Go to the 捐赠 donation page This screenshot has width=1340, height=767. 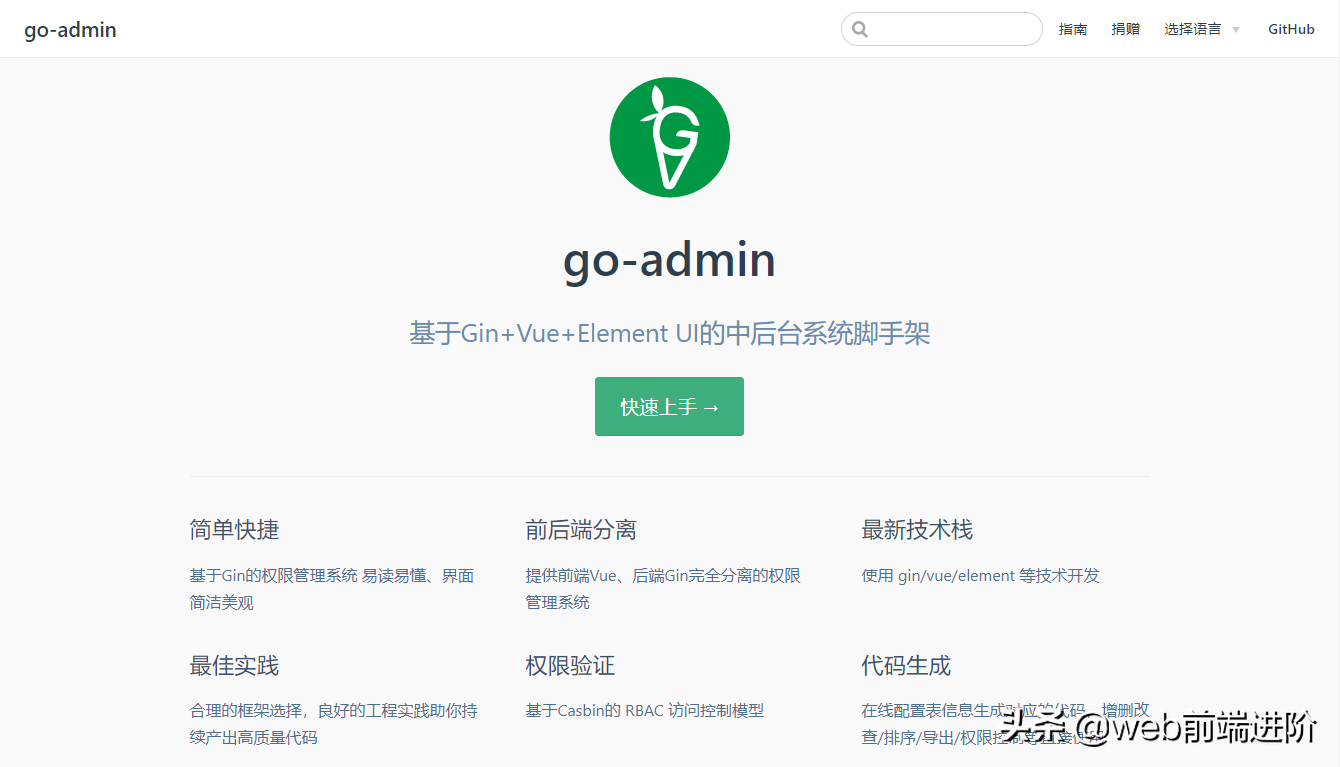click(1126, 29)
